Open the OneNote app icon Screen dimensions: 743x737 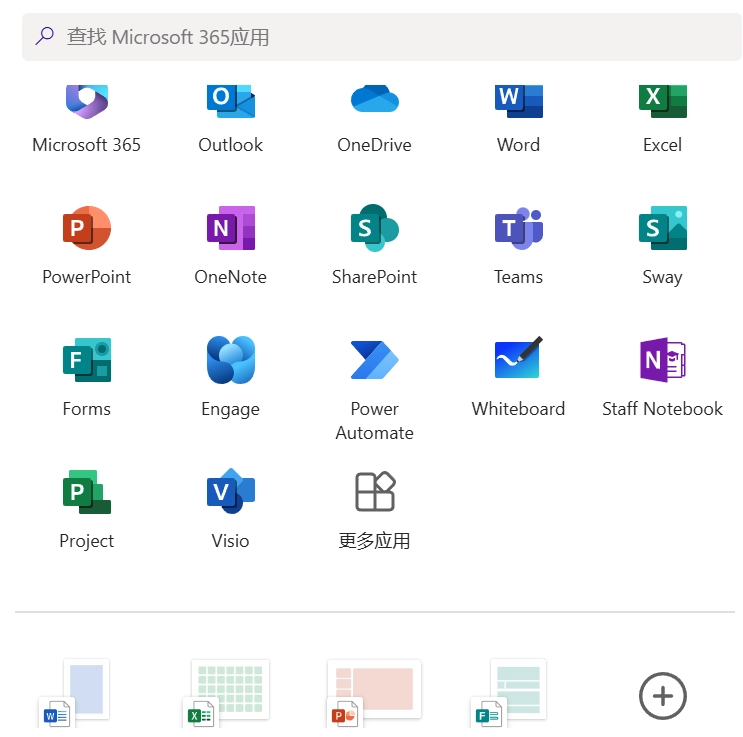231,228
